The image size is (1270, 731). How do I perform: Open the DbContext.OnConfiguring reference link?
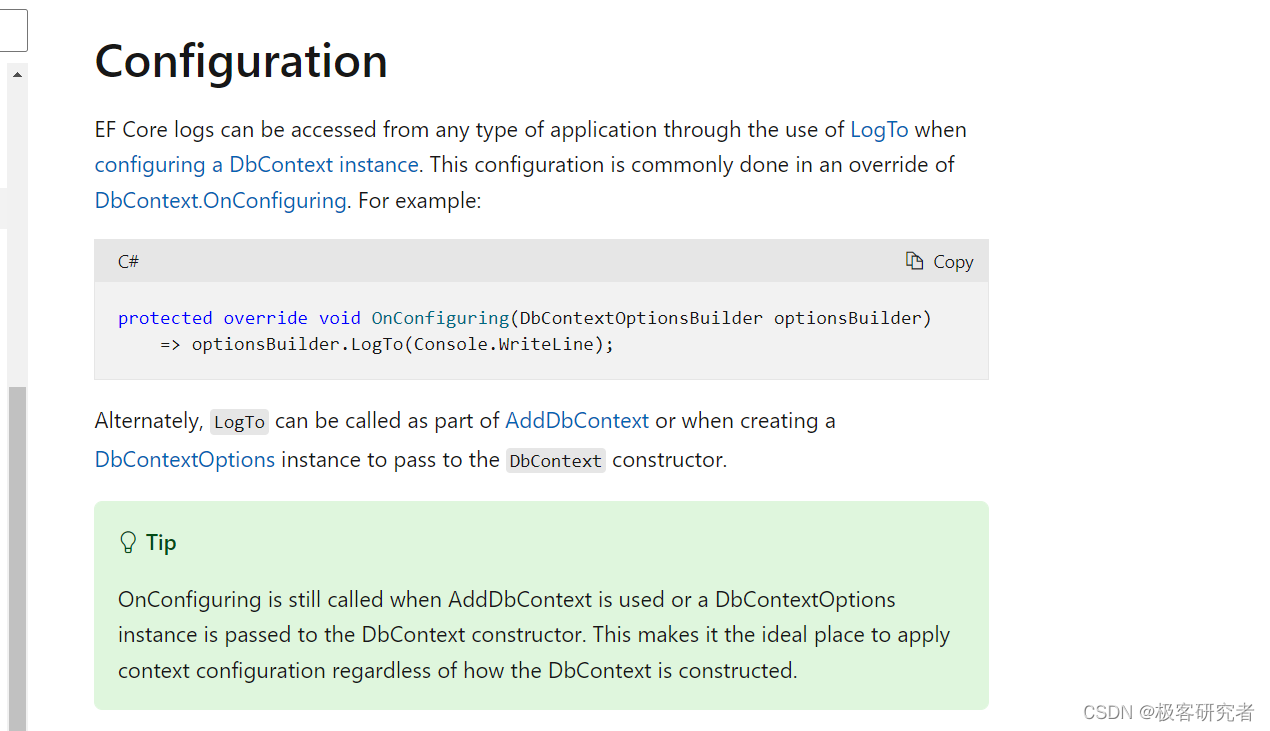pos(219,200)
